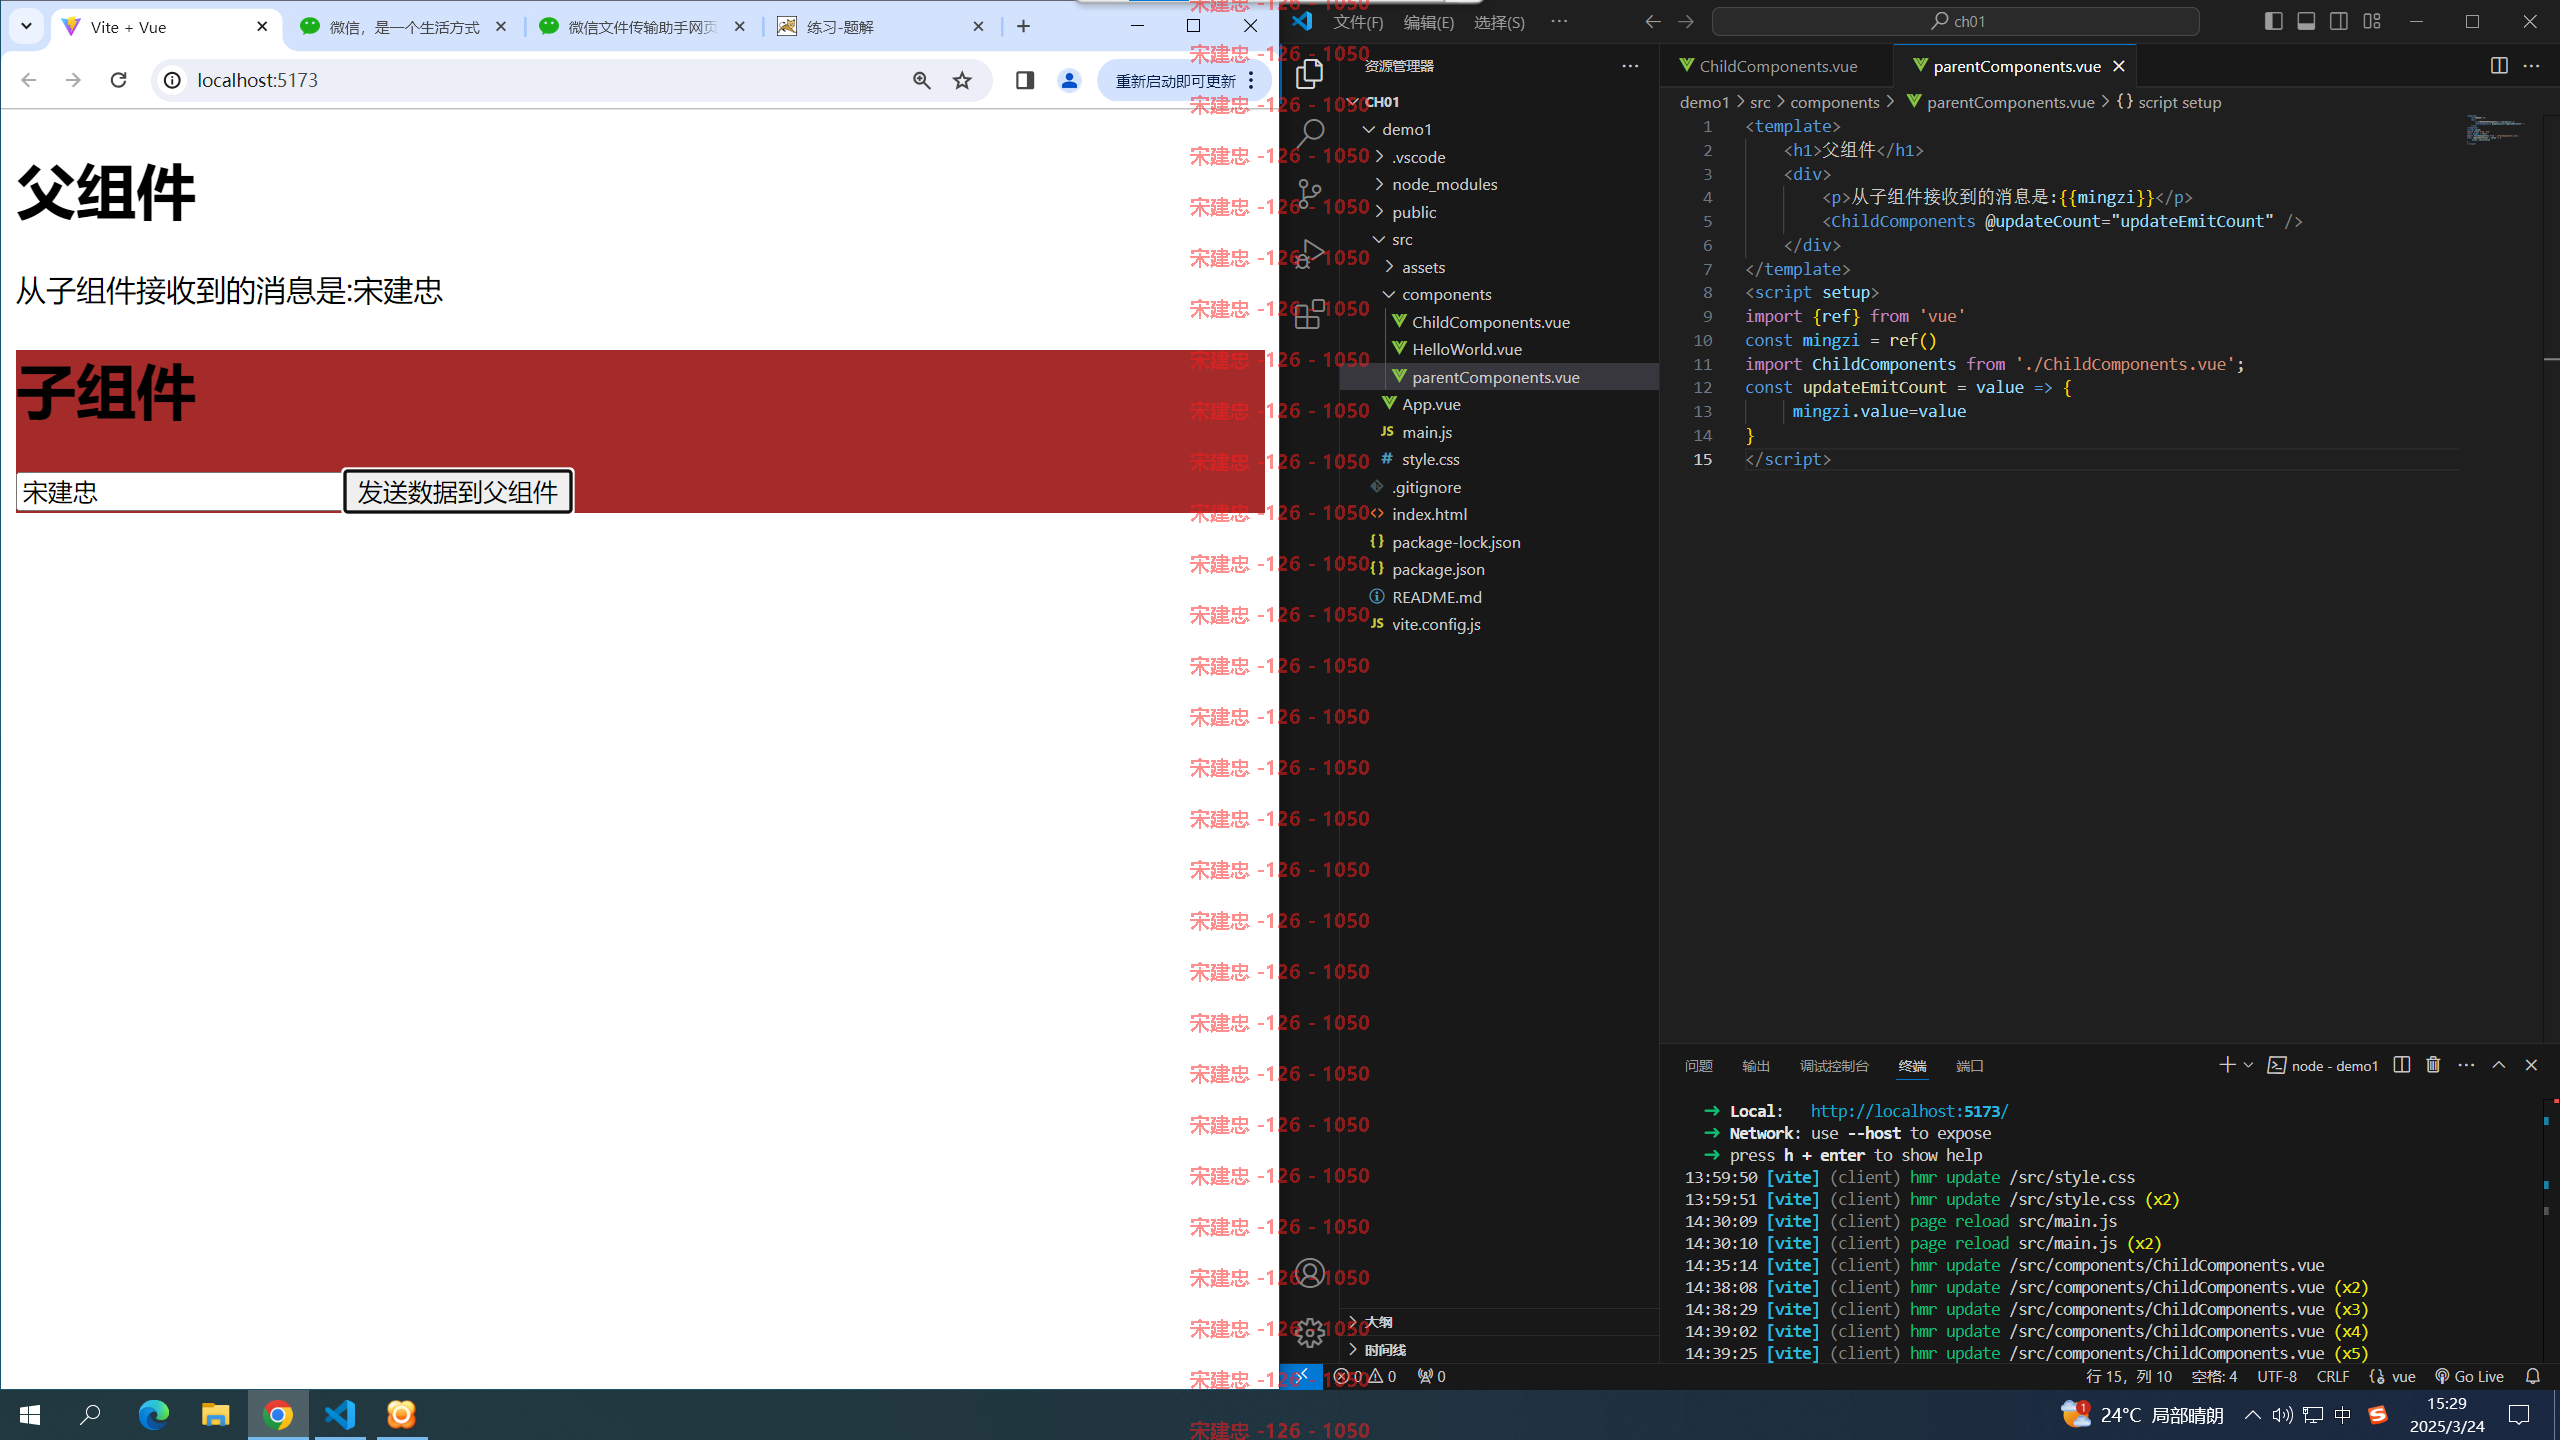Expand the node_modules folder

pos(1380,184)
